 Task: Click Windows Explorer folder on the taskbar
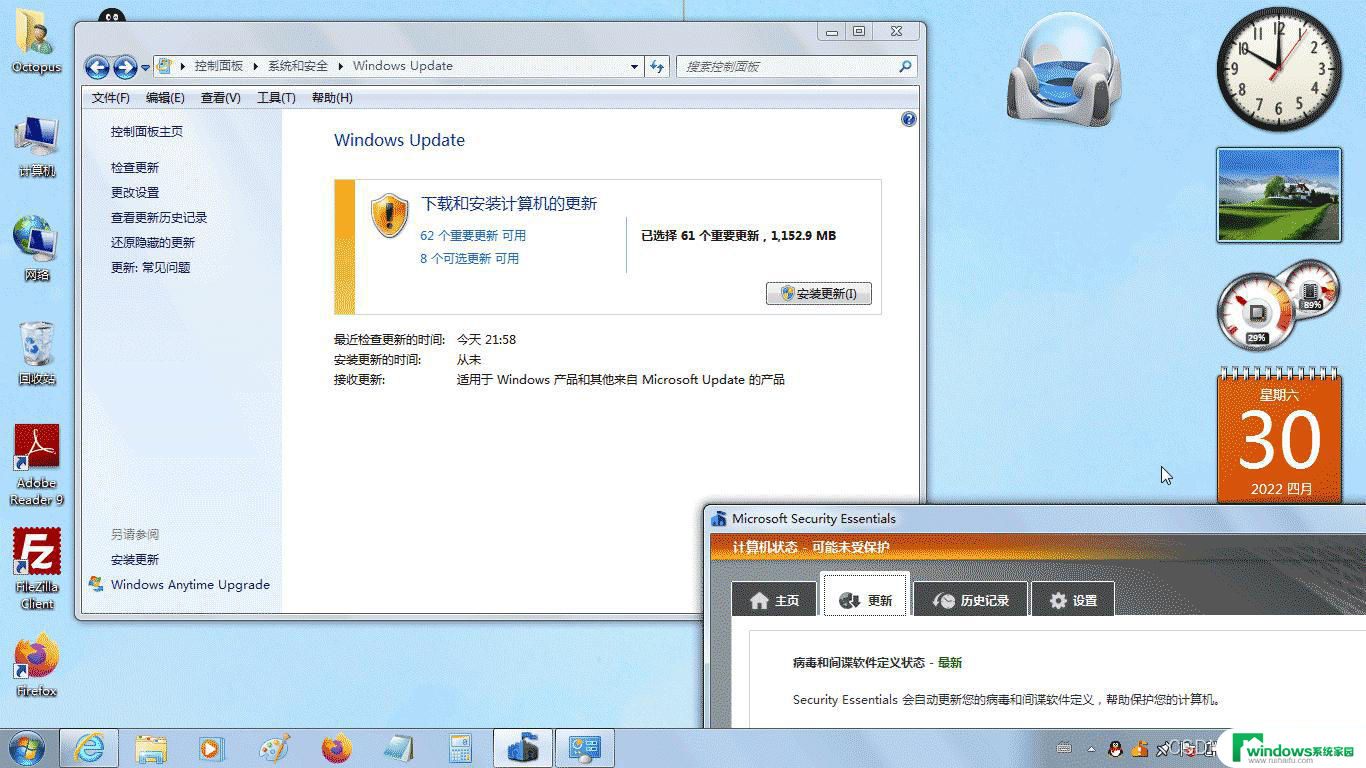[x=151, y=748]
